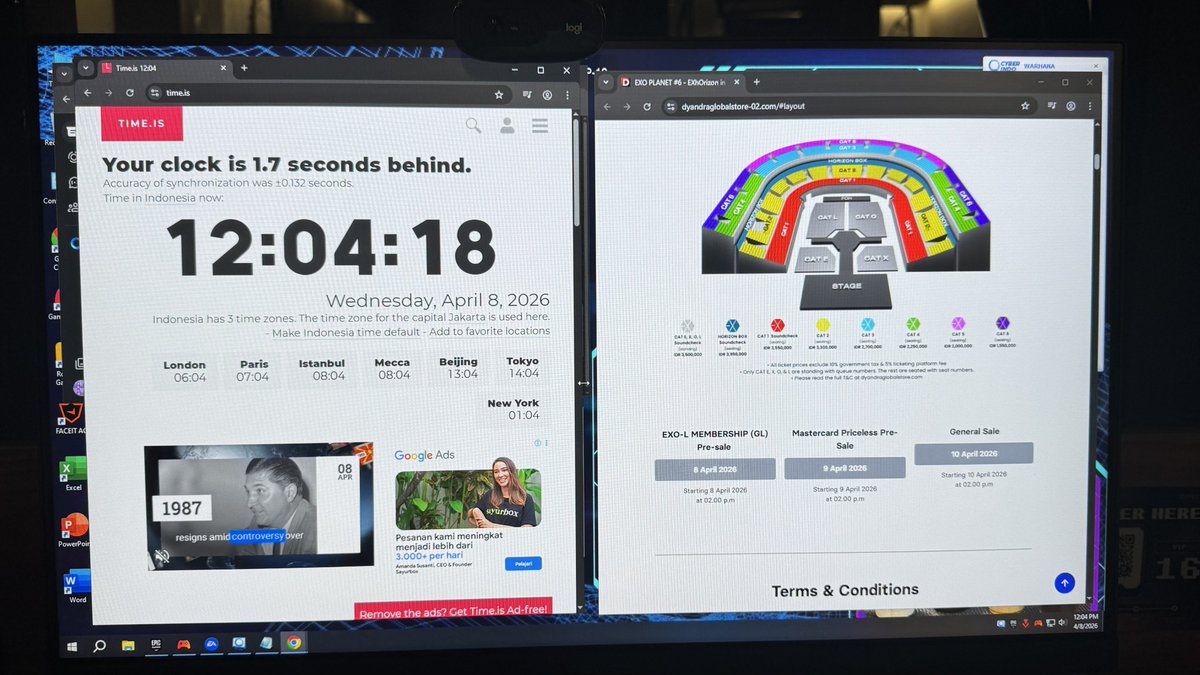The image size is (1200, 675).
Task: Open New York 01:04 time link
Action: tap(513, 409)
